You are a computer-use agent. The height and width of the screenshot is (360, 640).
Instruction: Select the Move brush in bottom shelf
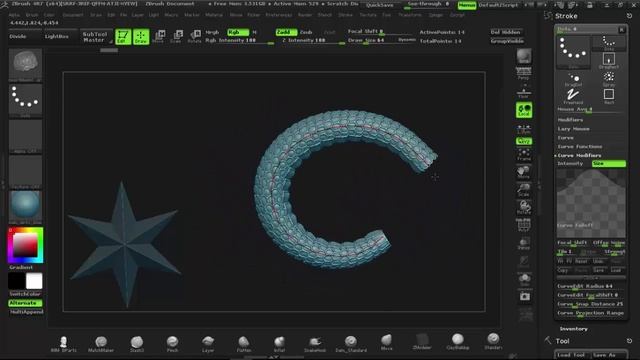387,342
